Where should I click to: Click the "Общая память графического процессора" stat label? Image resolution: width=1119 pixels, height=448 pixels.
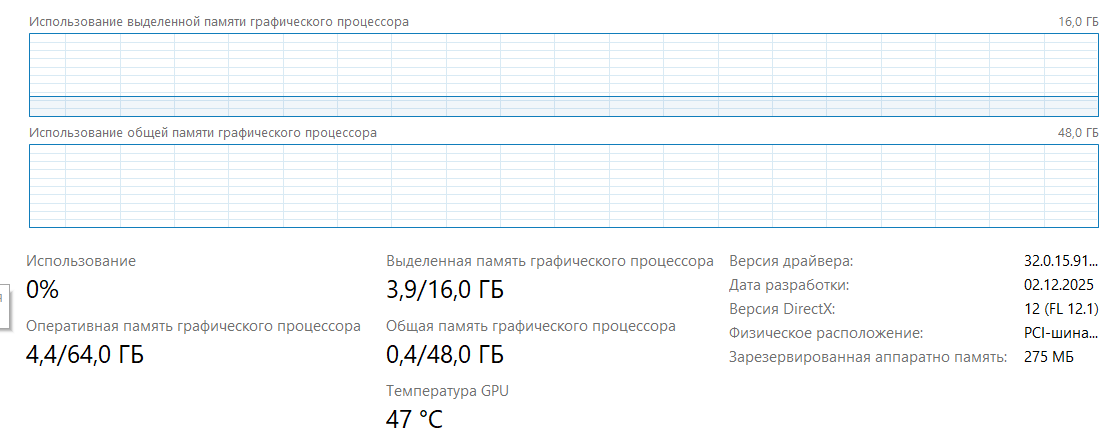(x=531, y=326)
